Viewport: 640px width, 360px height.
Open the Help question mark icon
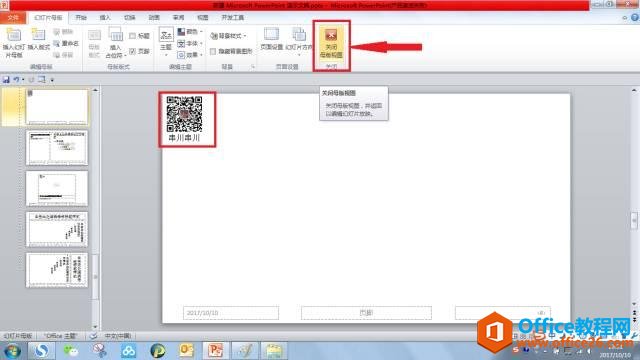tap(635, 18)
